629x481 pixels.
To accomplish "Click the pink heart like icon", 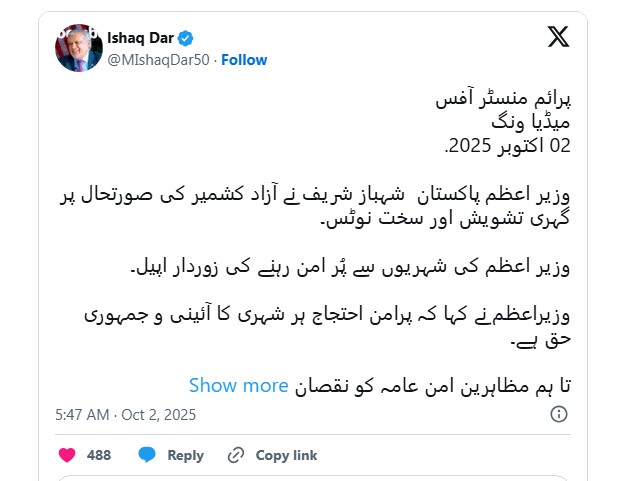I will coord(67,455).
